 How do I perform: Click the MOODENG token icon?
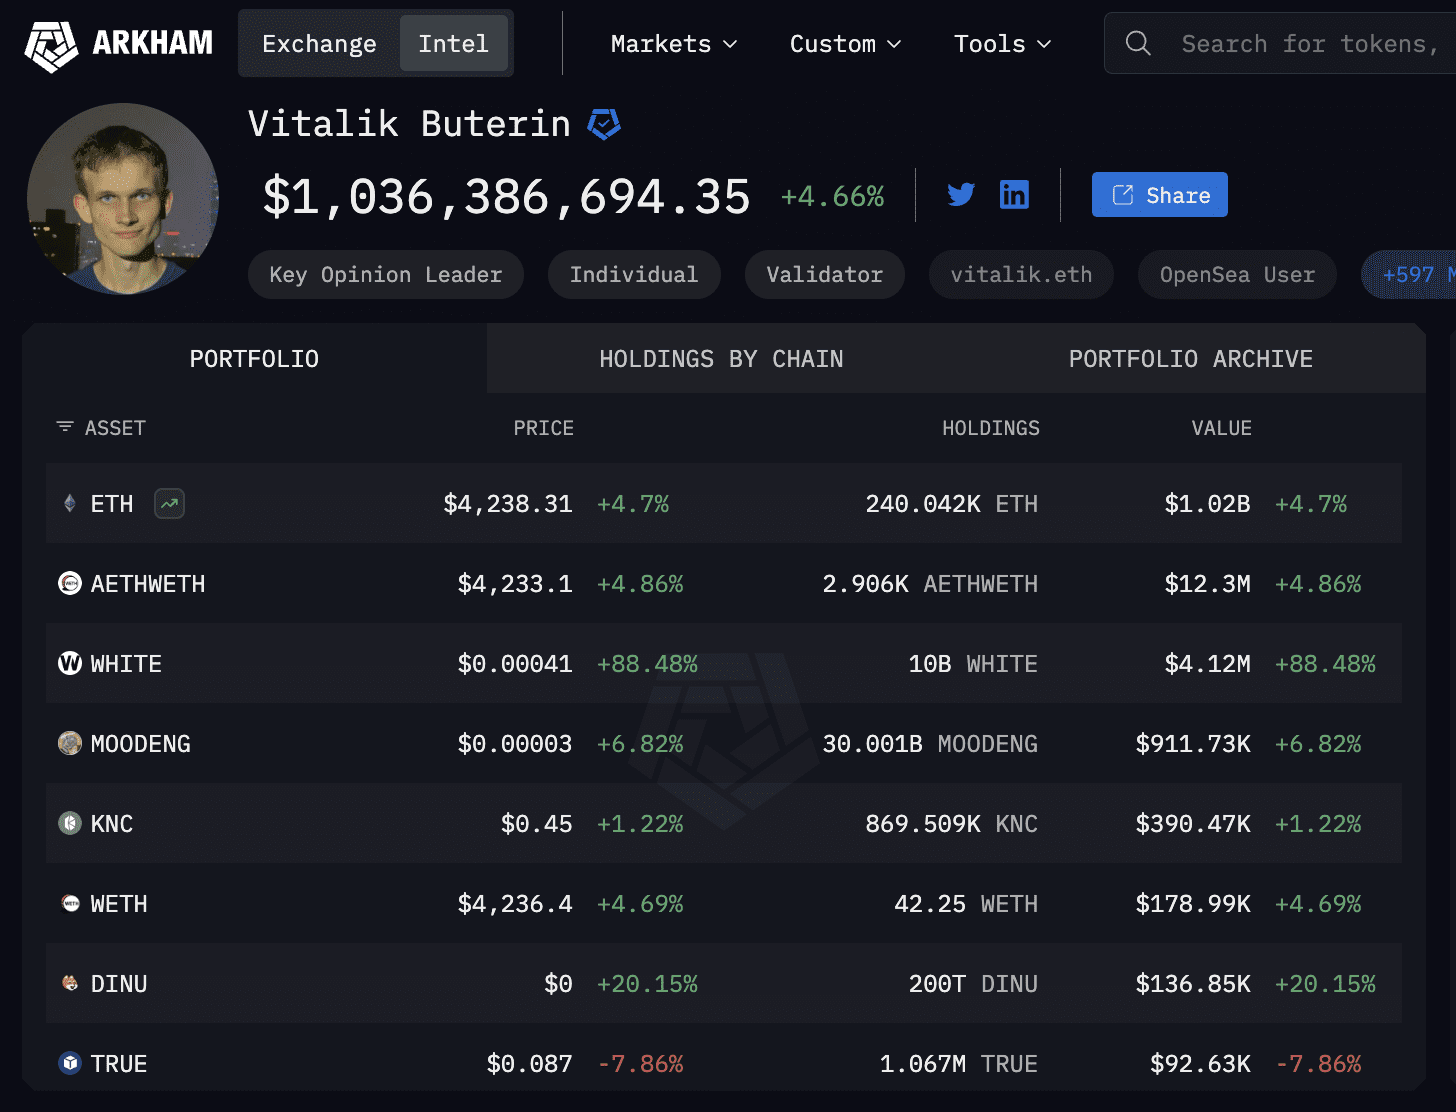tap(70, 743)
